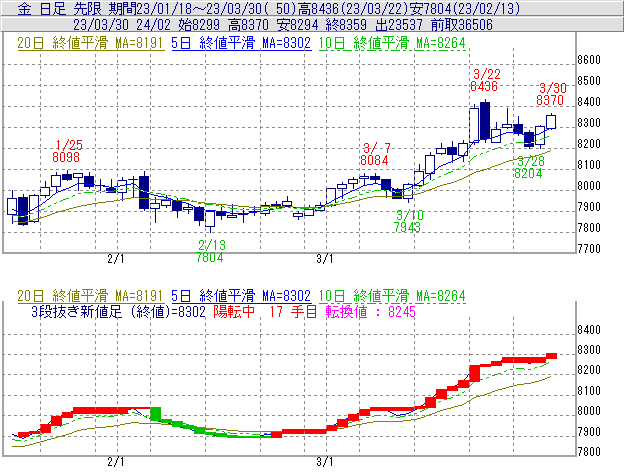Click the 高8436(23/03/22) value in top header

354,8
